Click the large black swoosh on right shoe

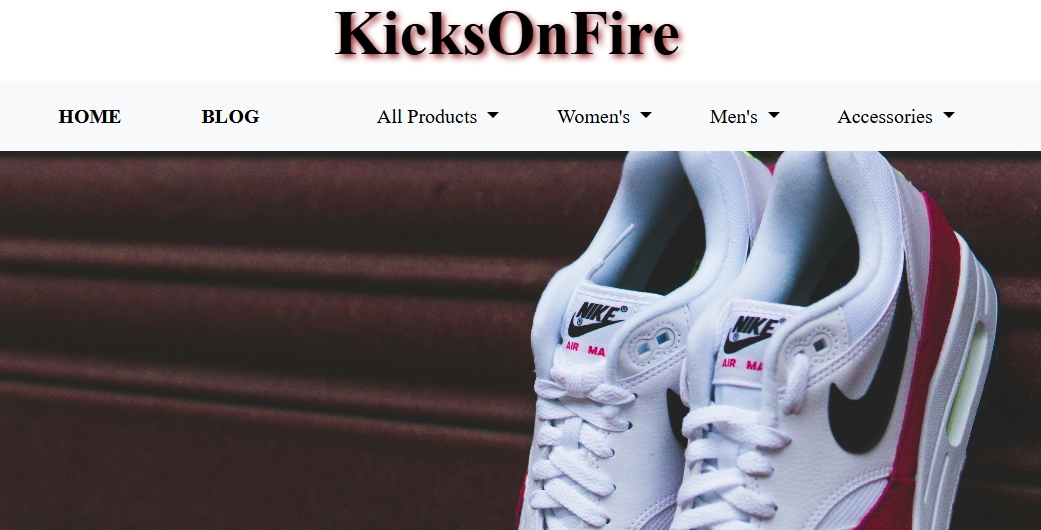(870, 372)
